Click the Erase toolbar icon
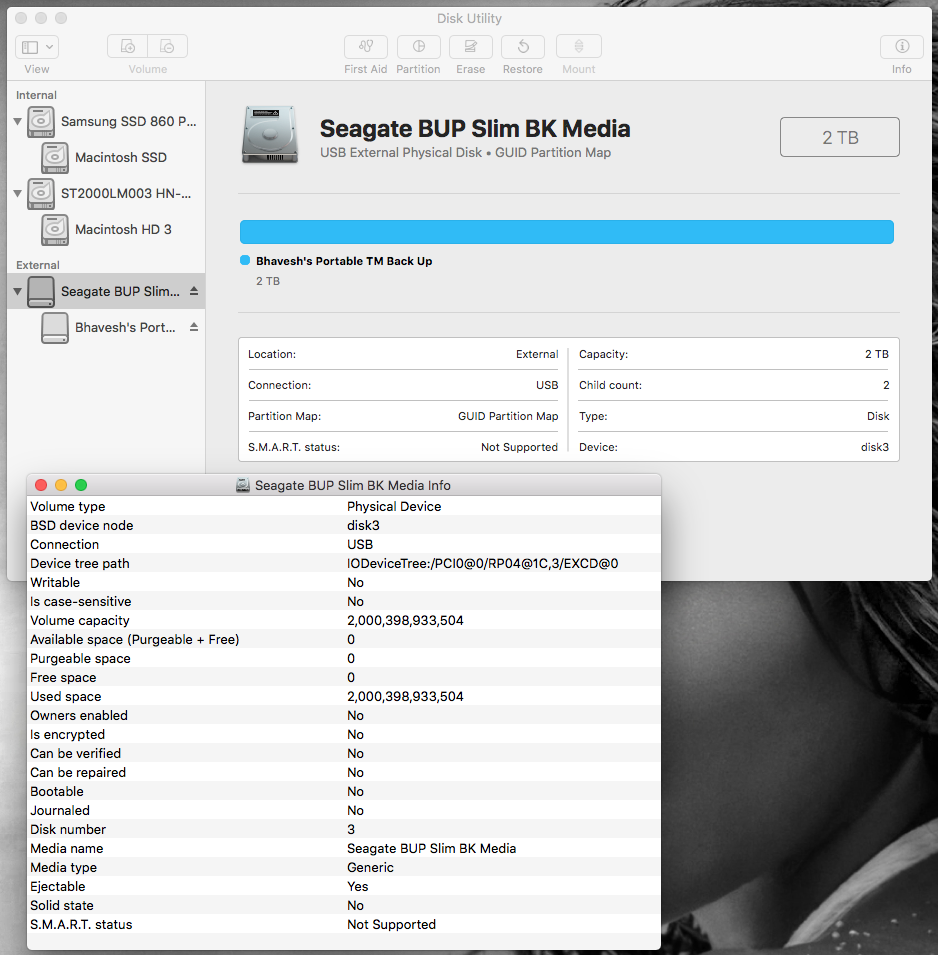 pos(471,46)
